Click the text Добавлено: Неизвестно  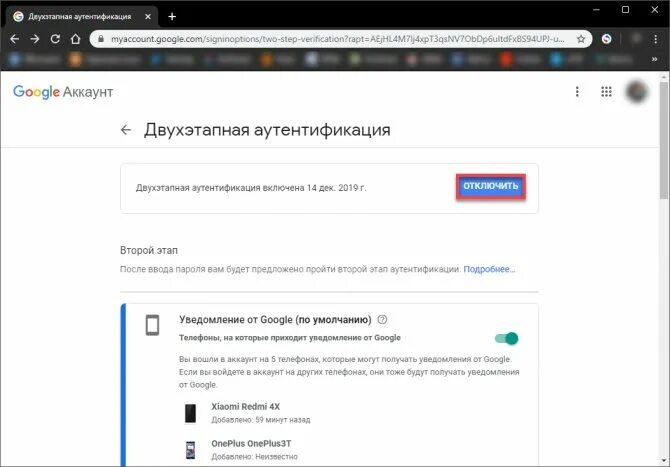(x=255, y=457)
